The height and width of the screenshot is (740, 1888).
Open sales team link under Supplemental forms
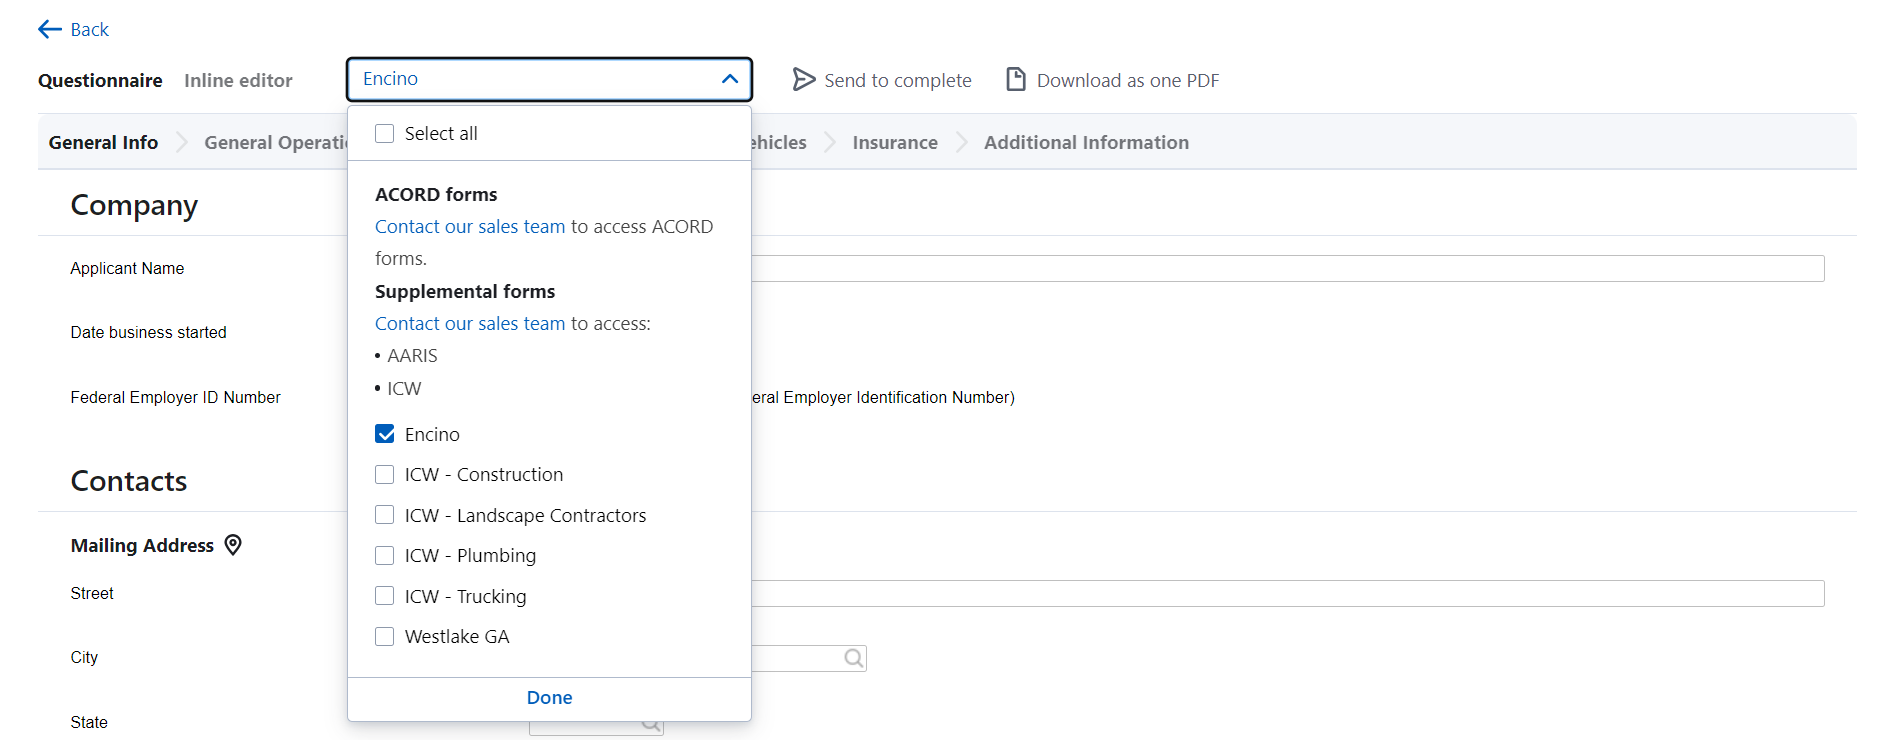coord(470,324)
